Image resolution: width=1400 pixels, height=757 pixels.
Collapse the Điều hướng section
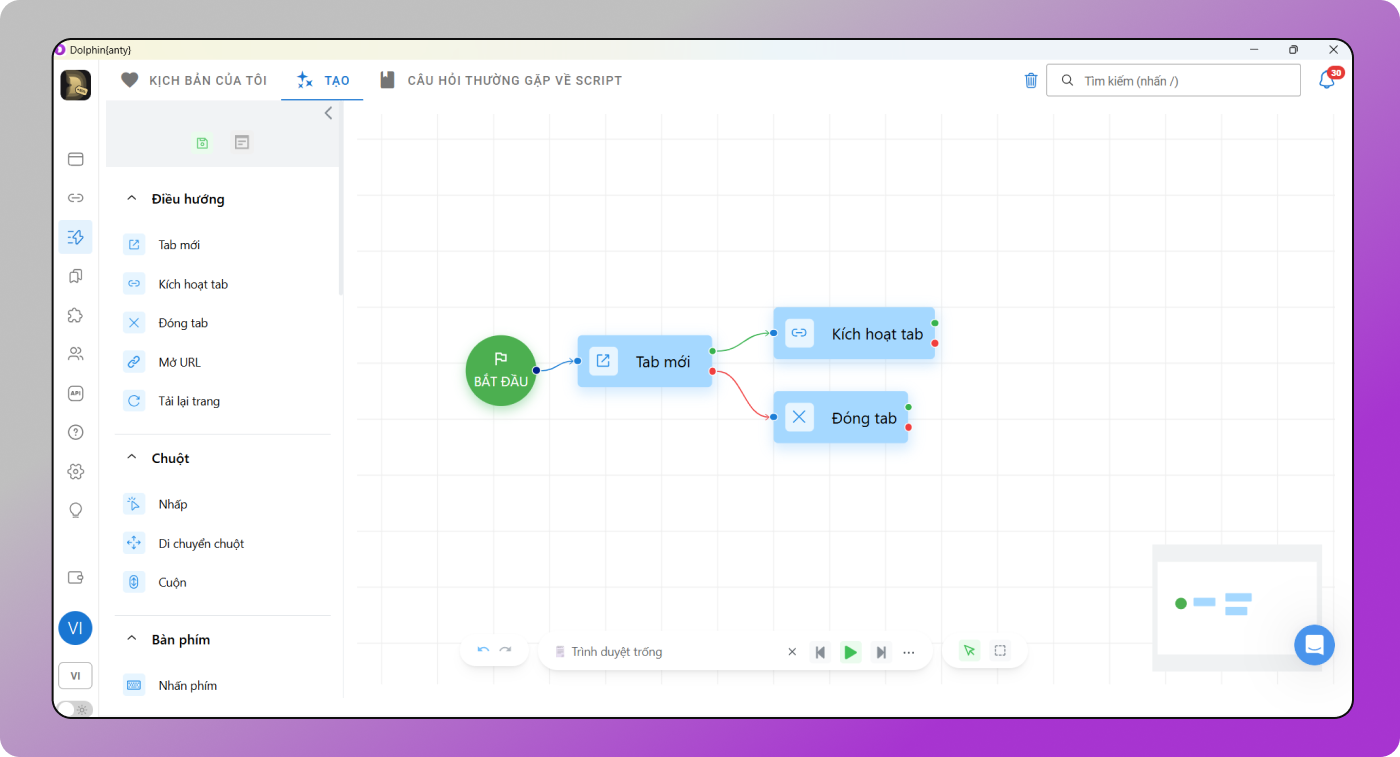pos(131,199)
